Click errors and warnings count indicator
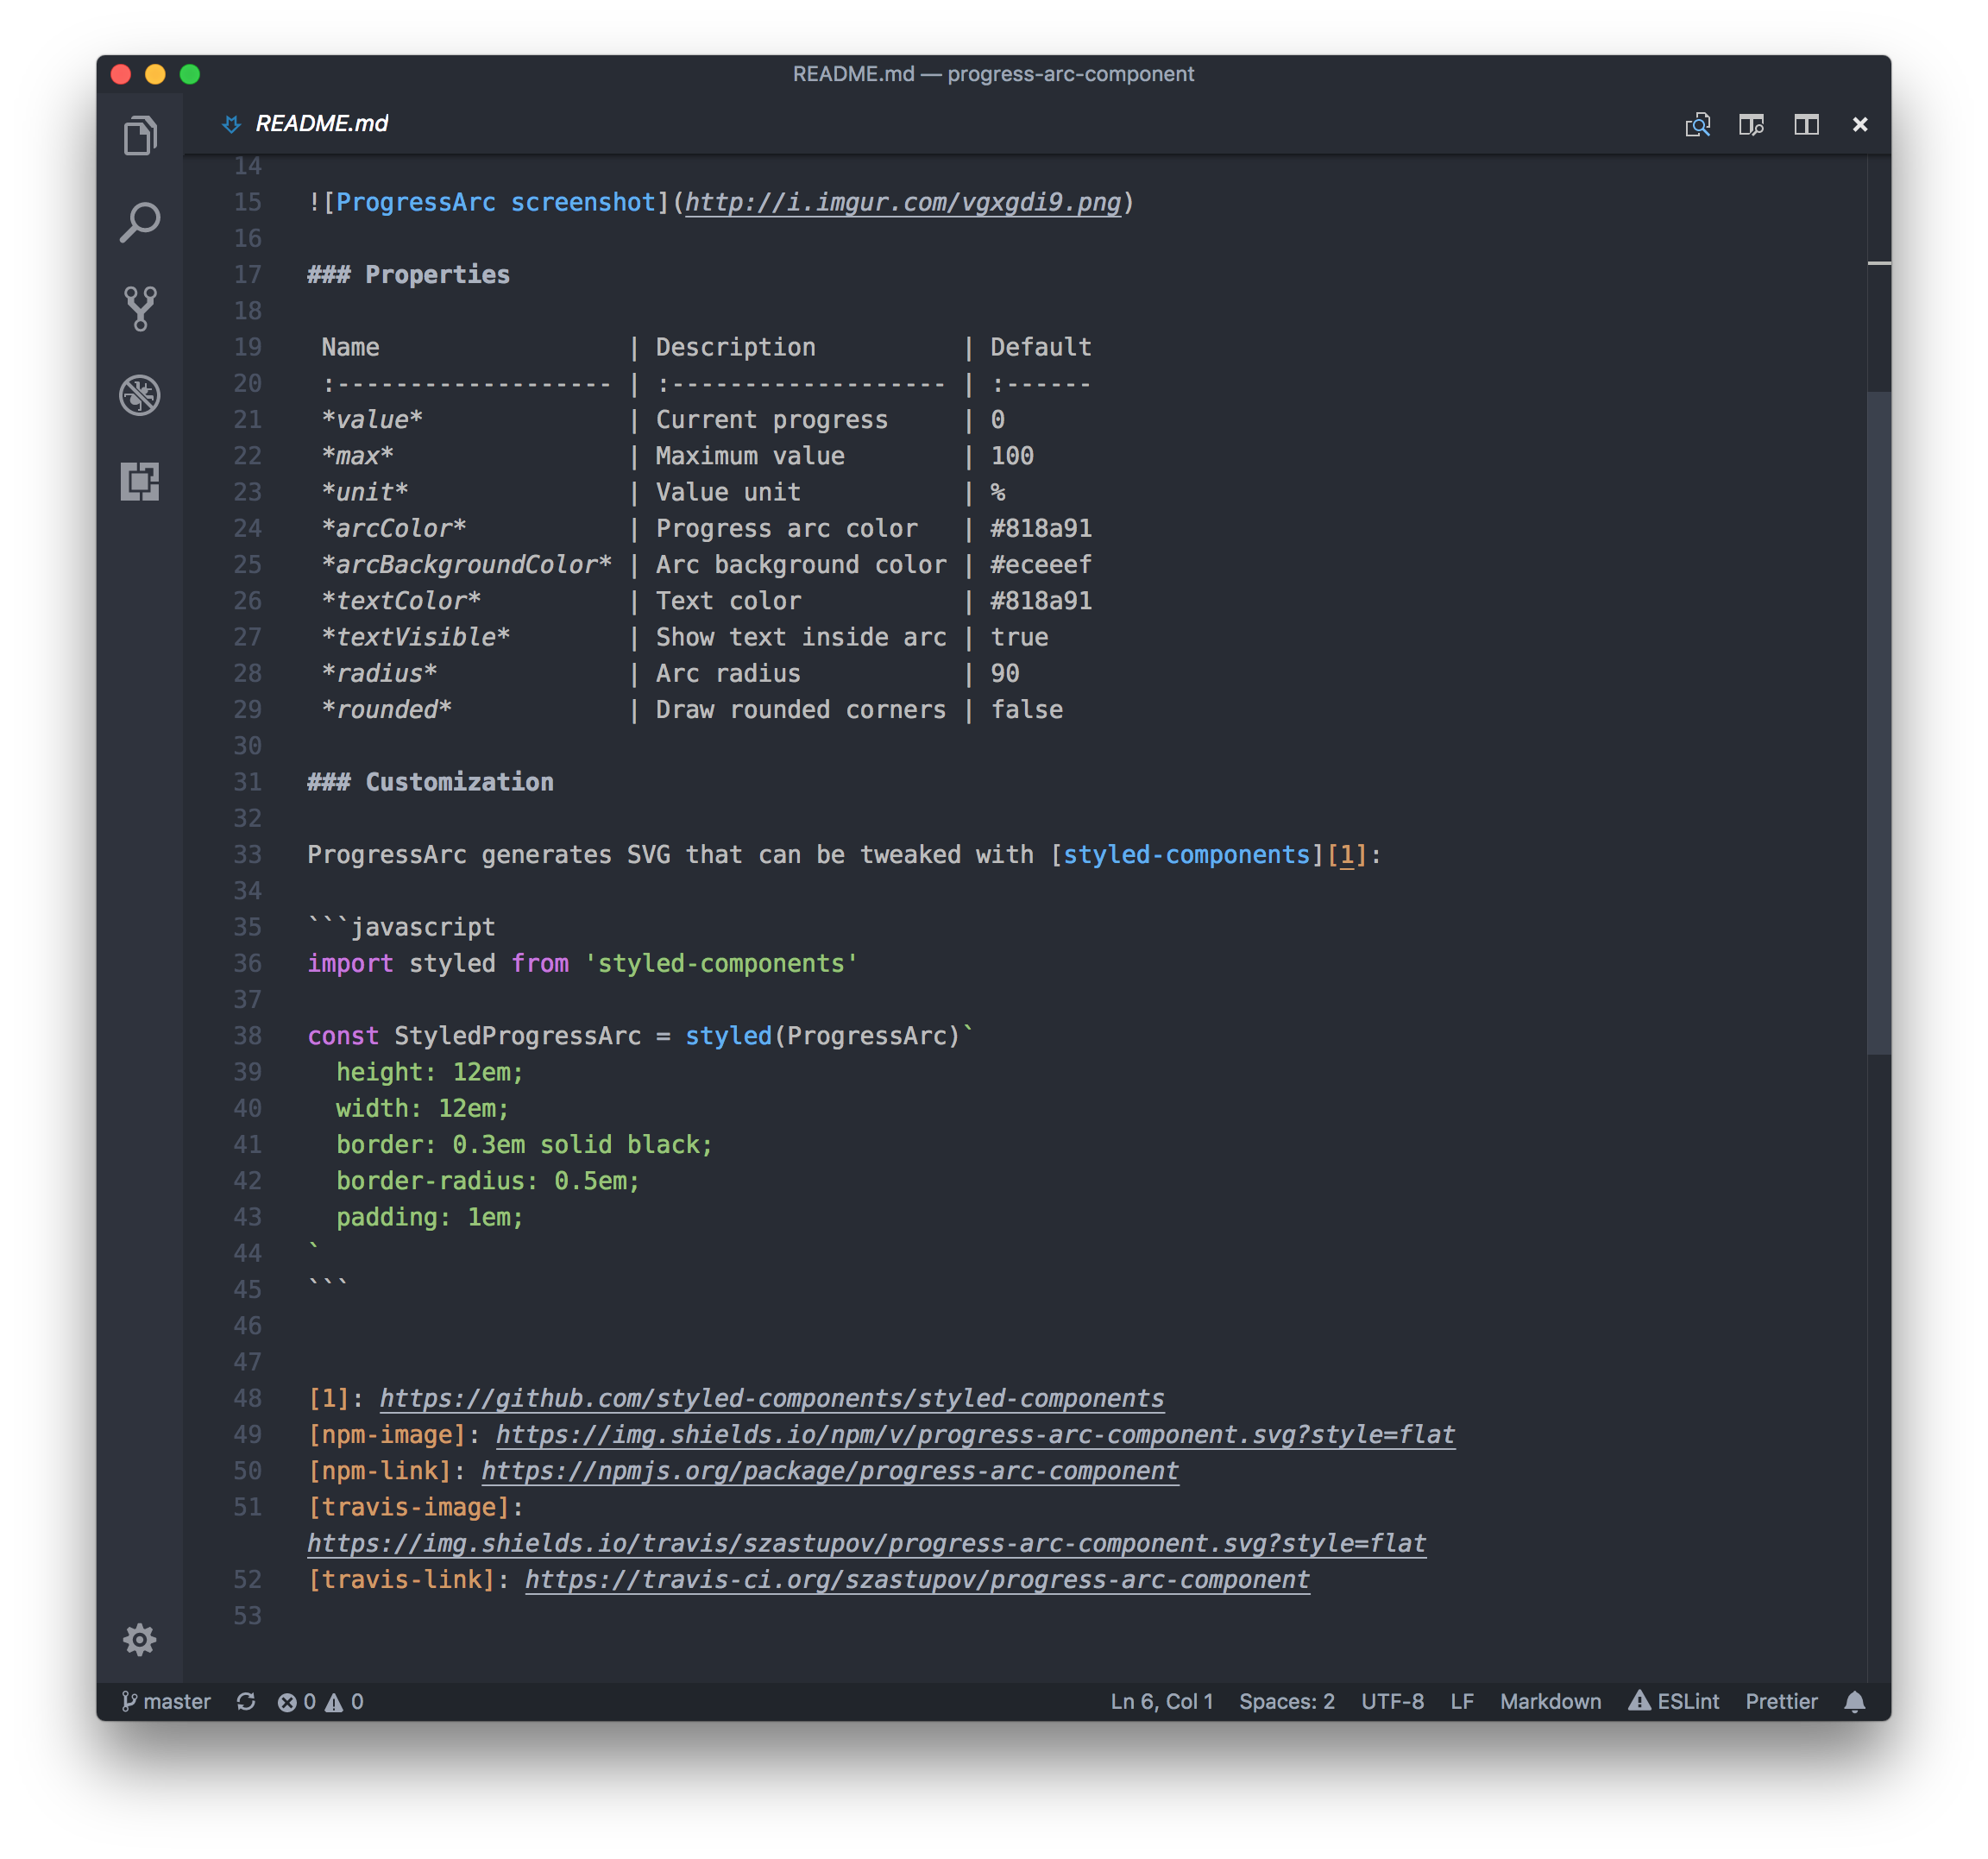Screen dimensions: 1988x1859 [x=320, y=1701]
